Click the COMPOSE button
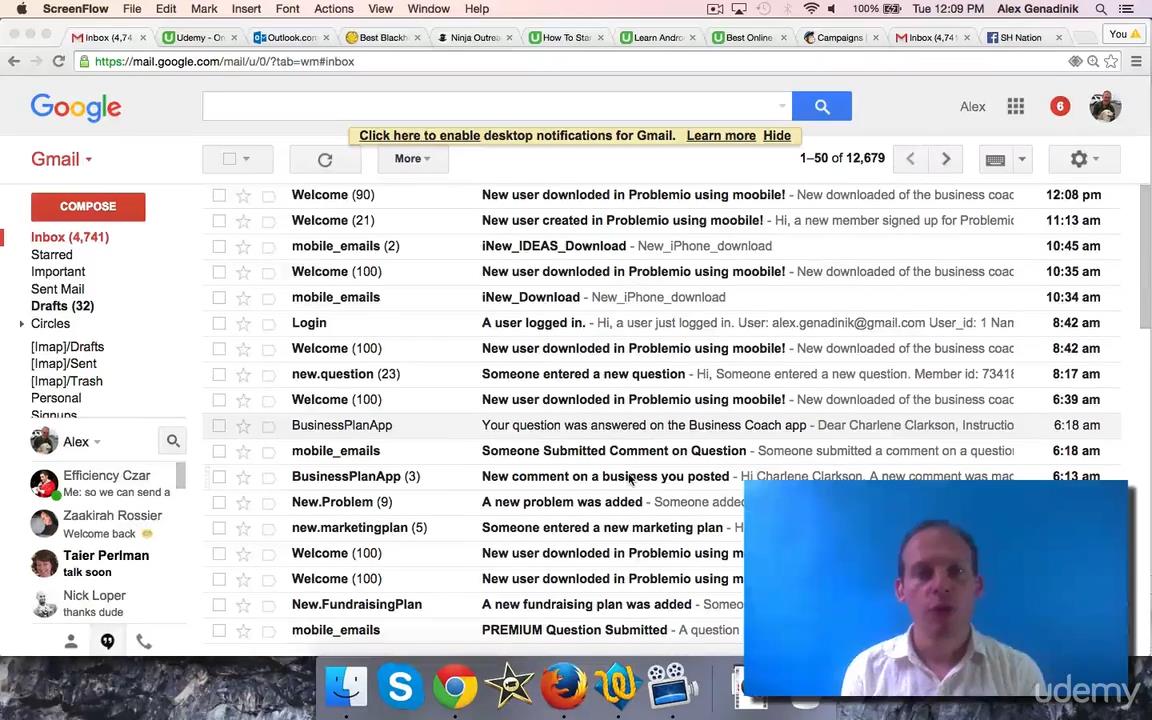This screenshot has width=1152, height=720. pyautogui.click(x=88, y=206)
